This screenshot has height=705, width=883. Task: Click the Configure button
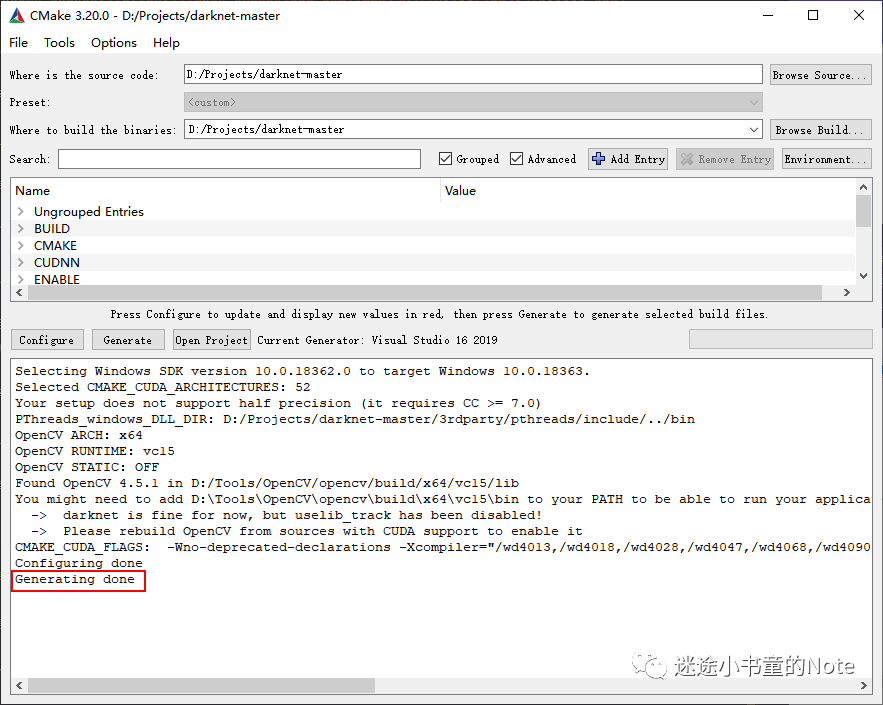pyautogui.click(x=47, y=340)
